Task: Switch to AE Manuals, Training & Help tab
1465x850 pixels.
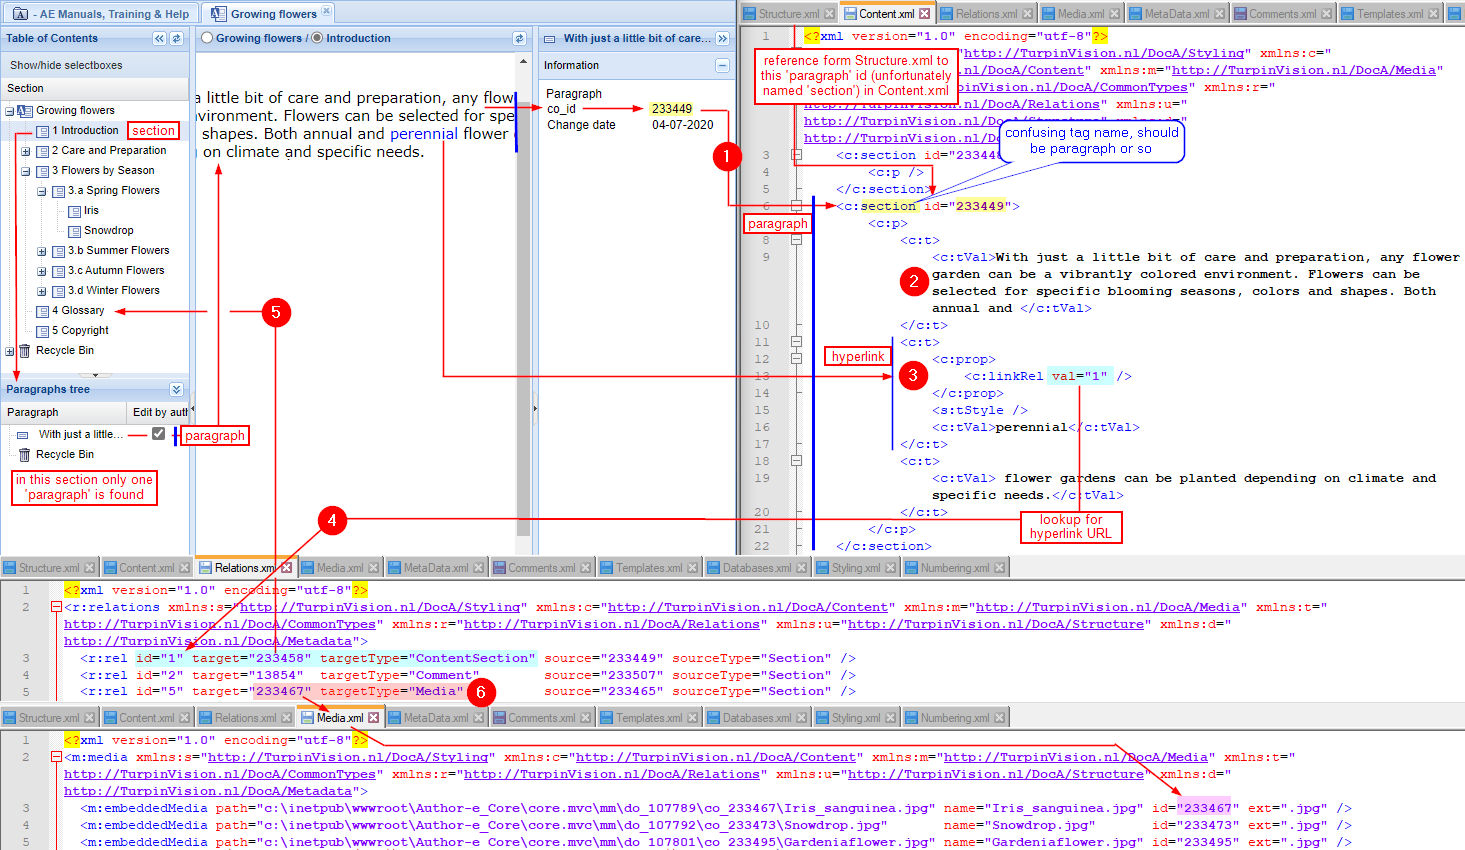Action: tap(100, 14)
